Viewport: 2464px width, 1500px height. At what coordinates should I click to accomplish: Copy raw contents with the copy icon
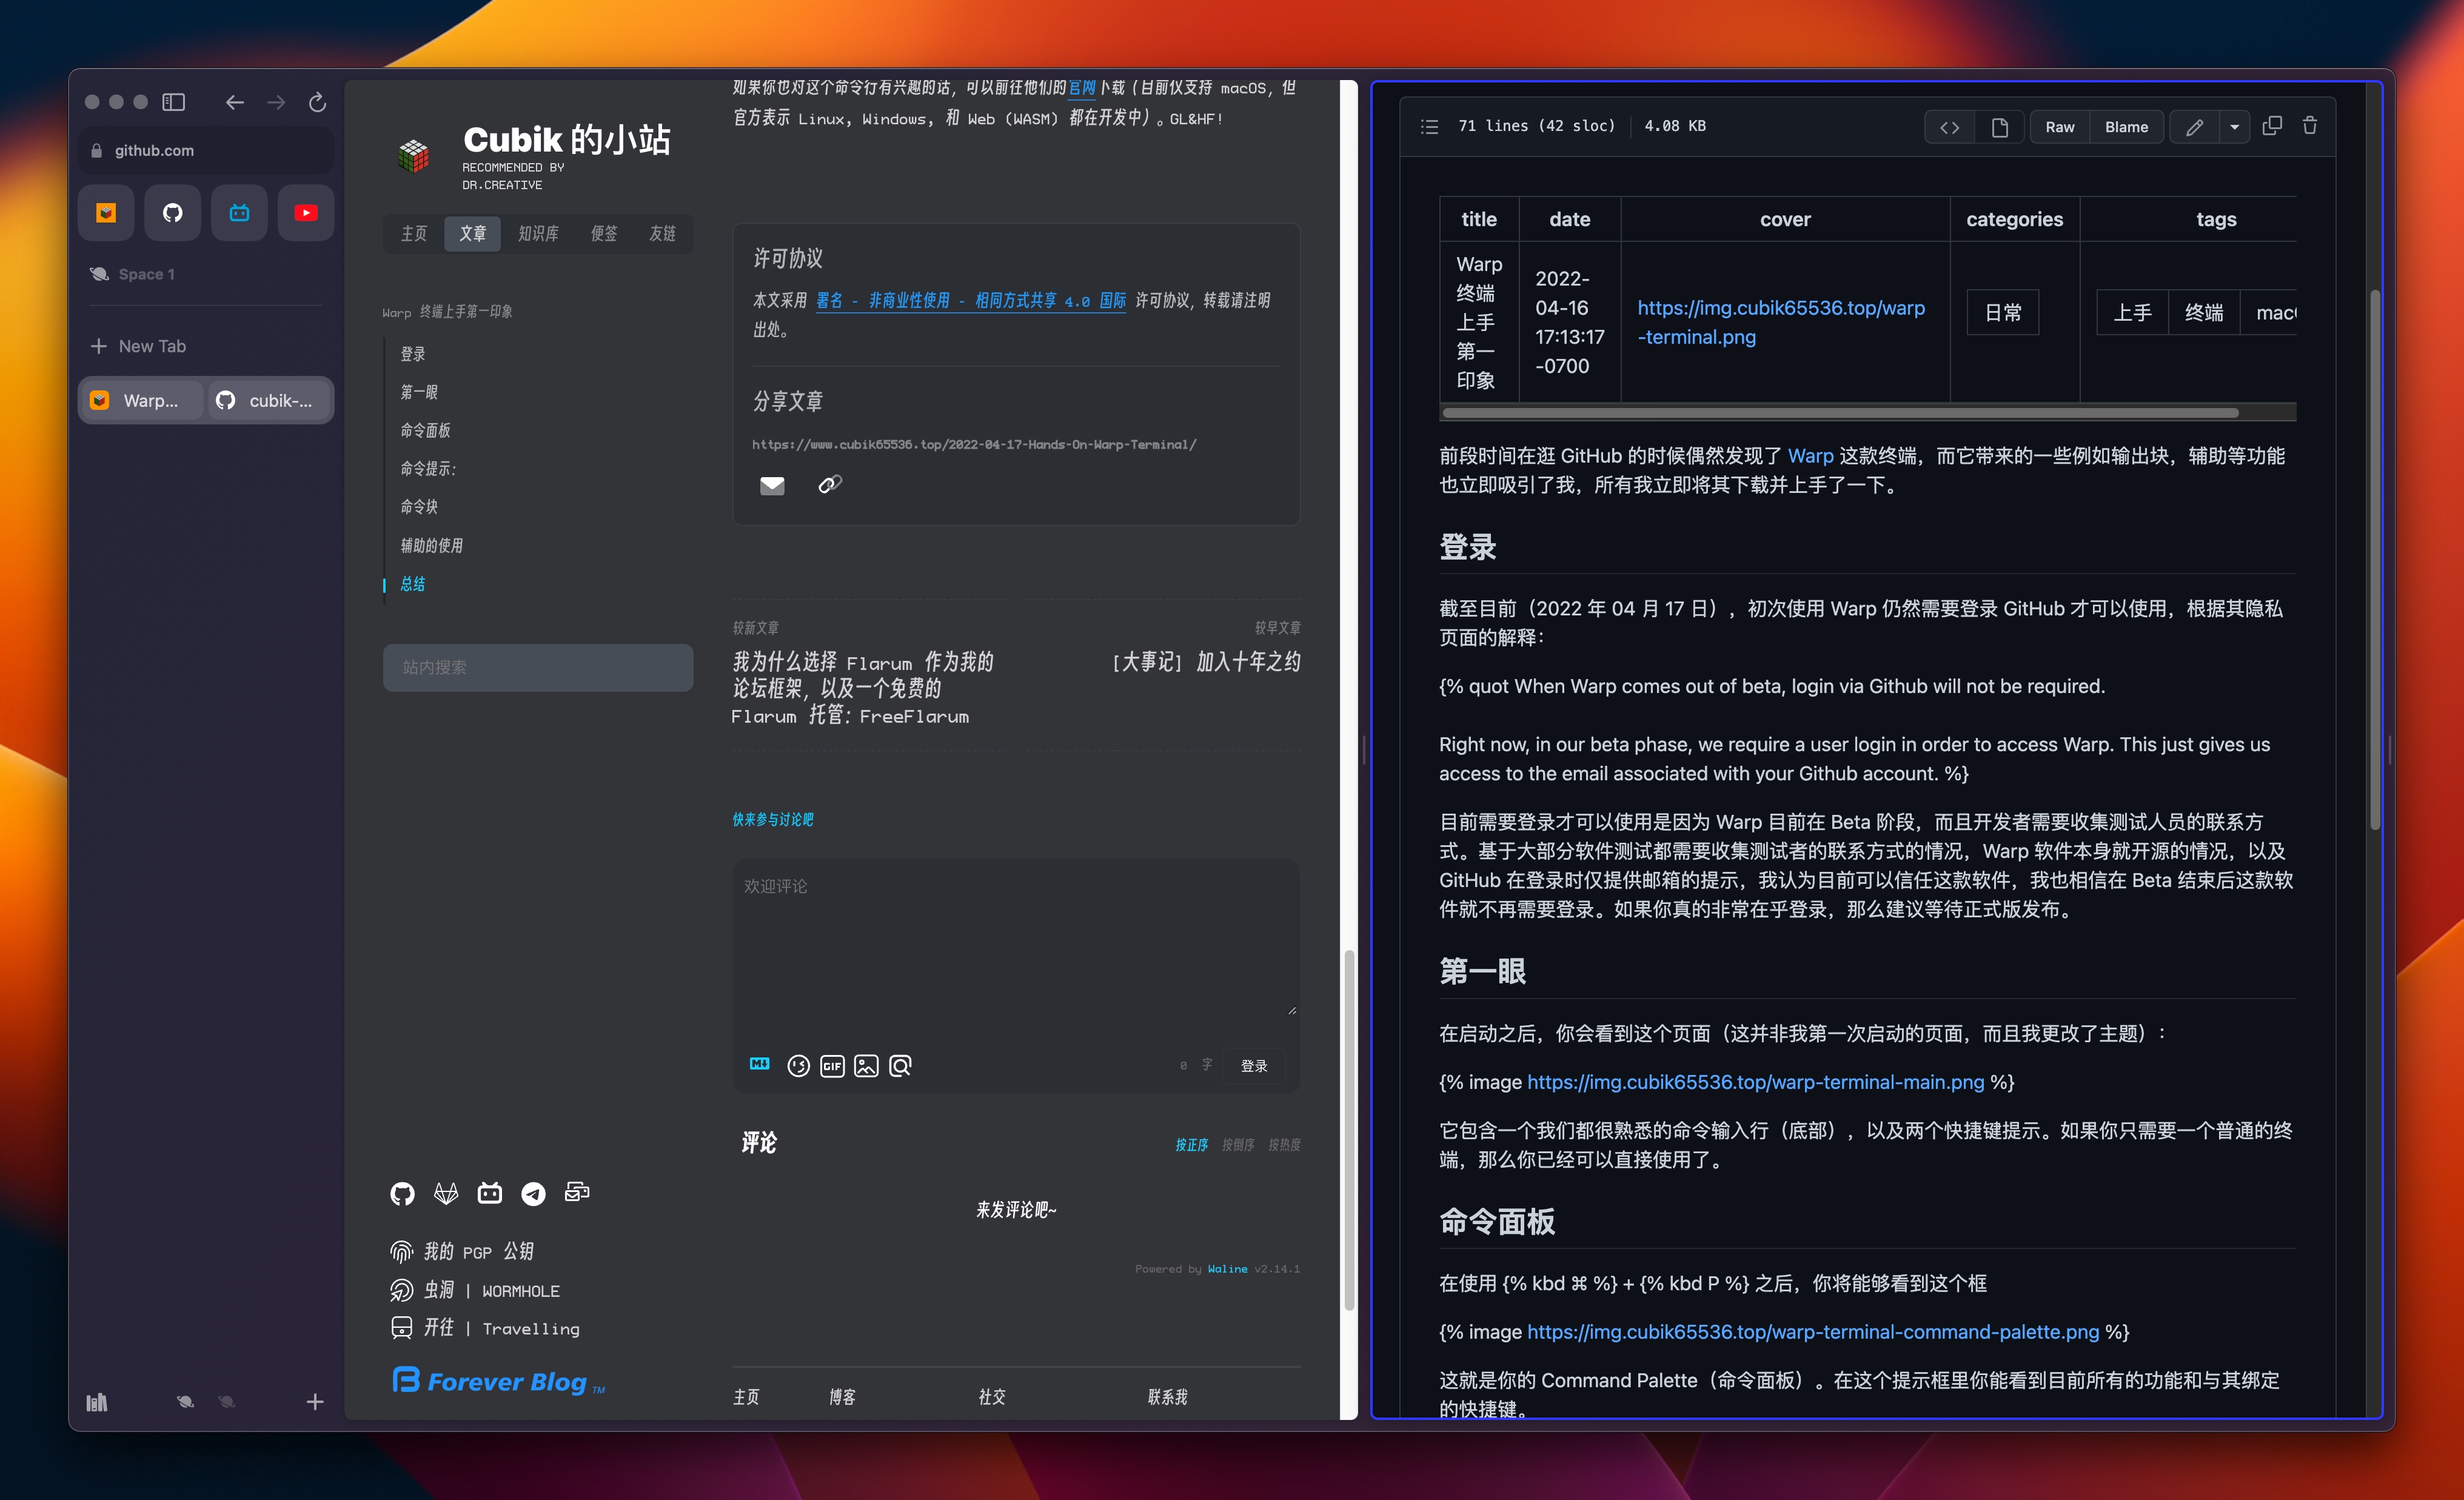click(2272, 126)
